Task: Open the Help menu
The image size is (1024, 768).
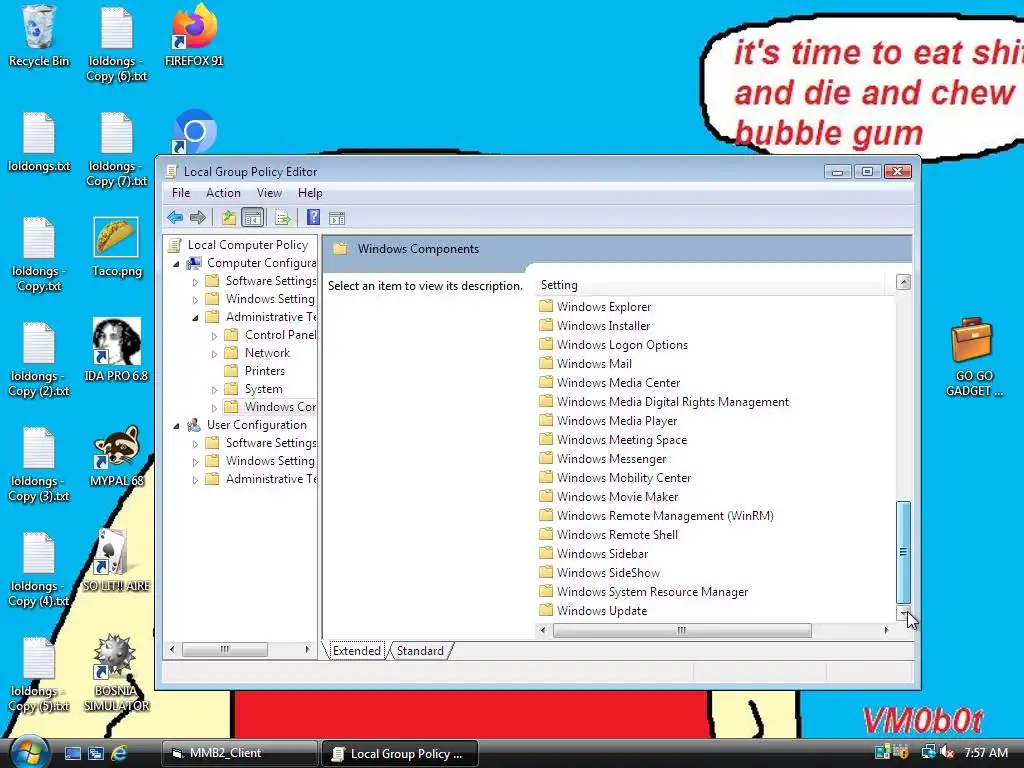Action: [x=310, y=193]
